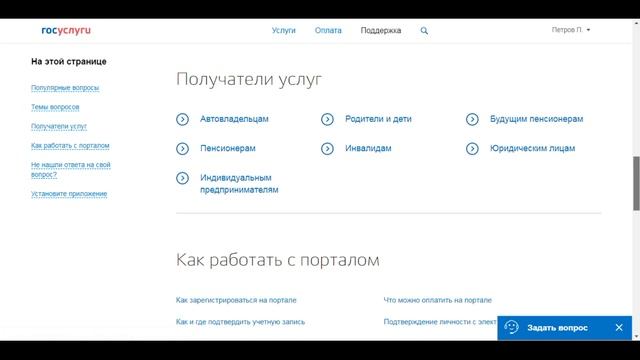Viewport: 640px width, 360px height.
Task: Click arrow icon beside Инвалидам
Action: 327,149
